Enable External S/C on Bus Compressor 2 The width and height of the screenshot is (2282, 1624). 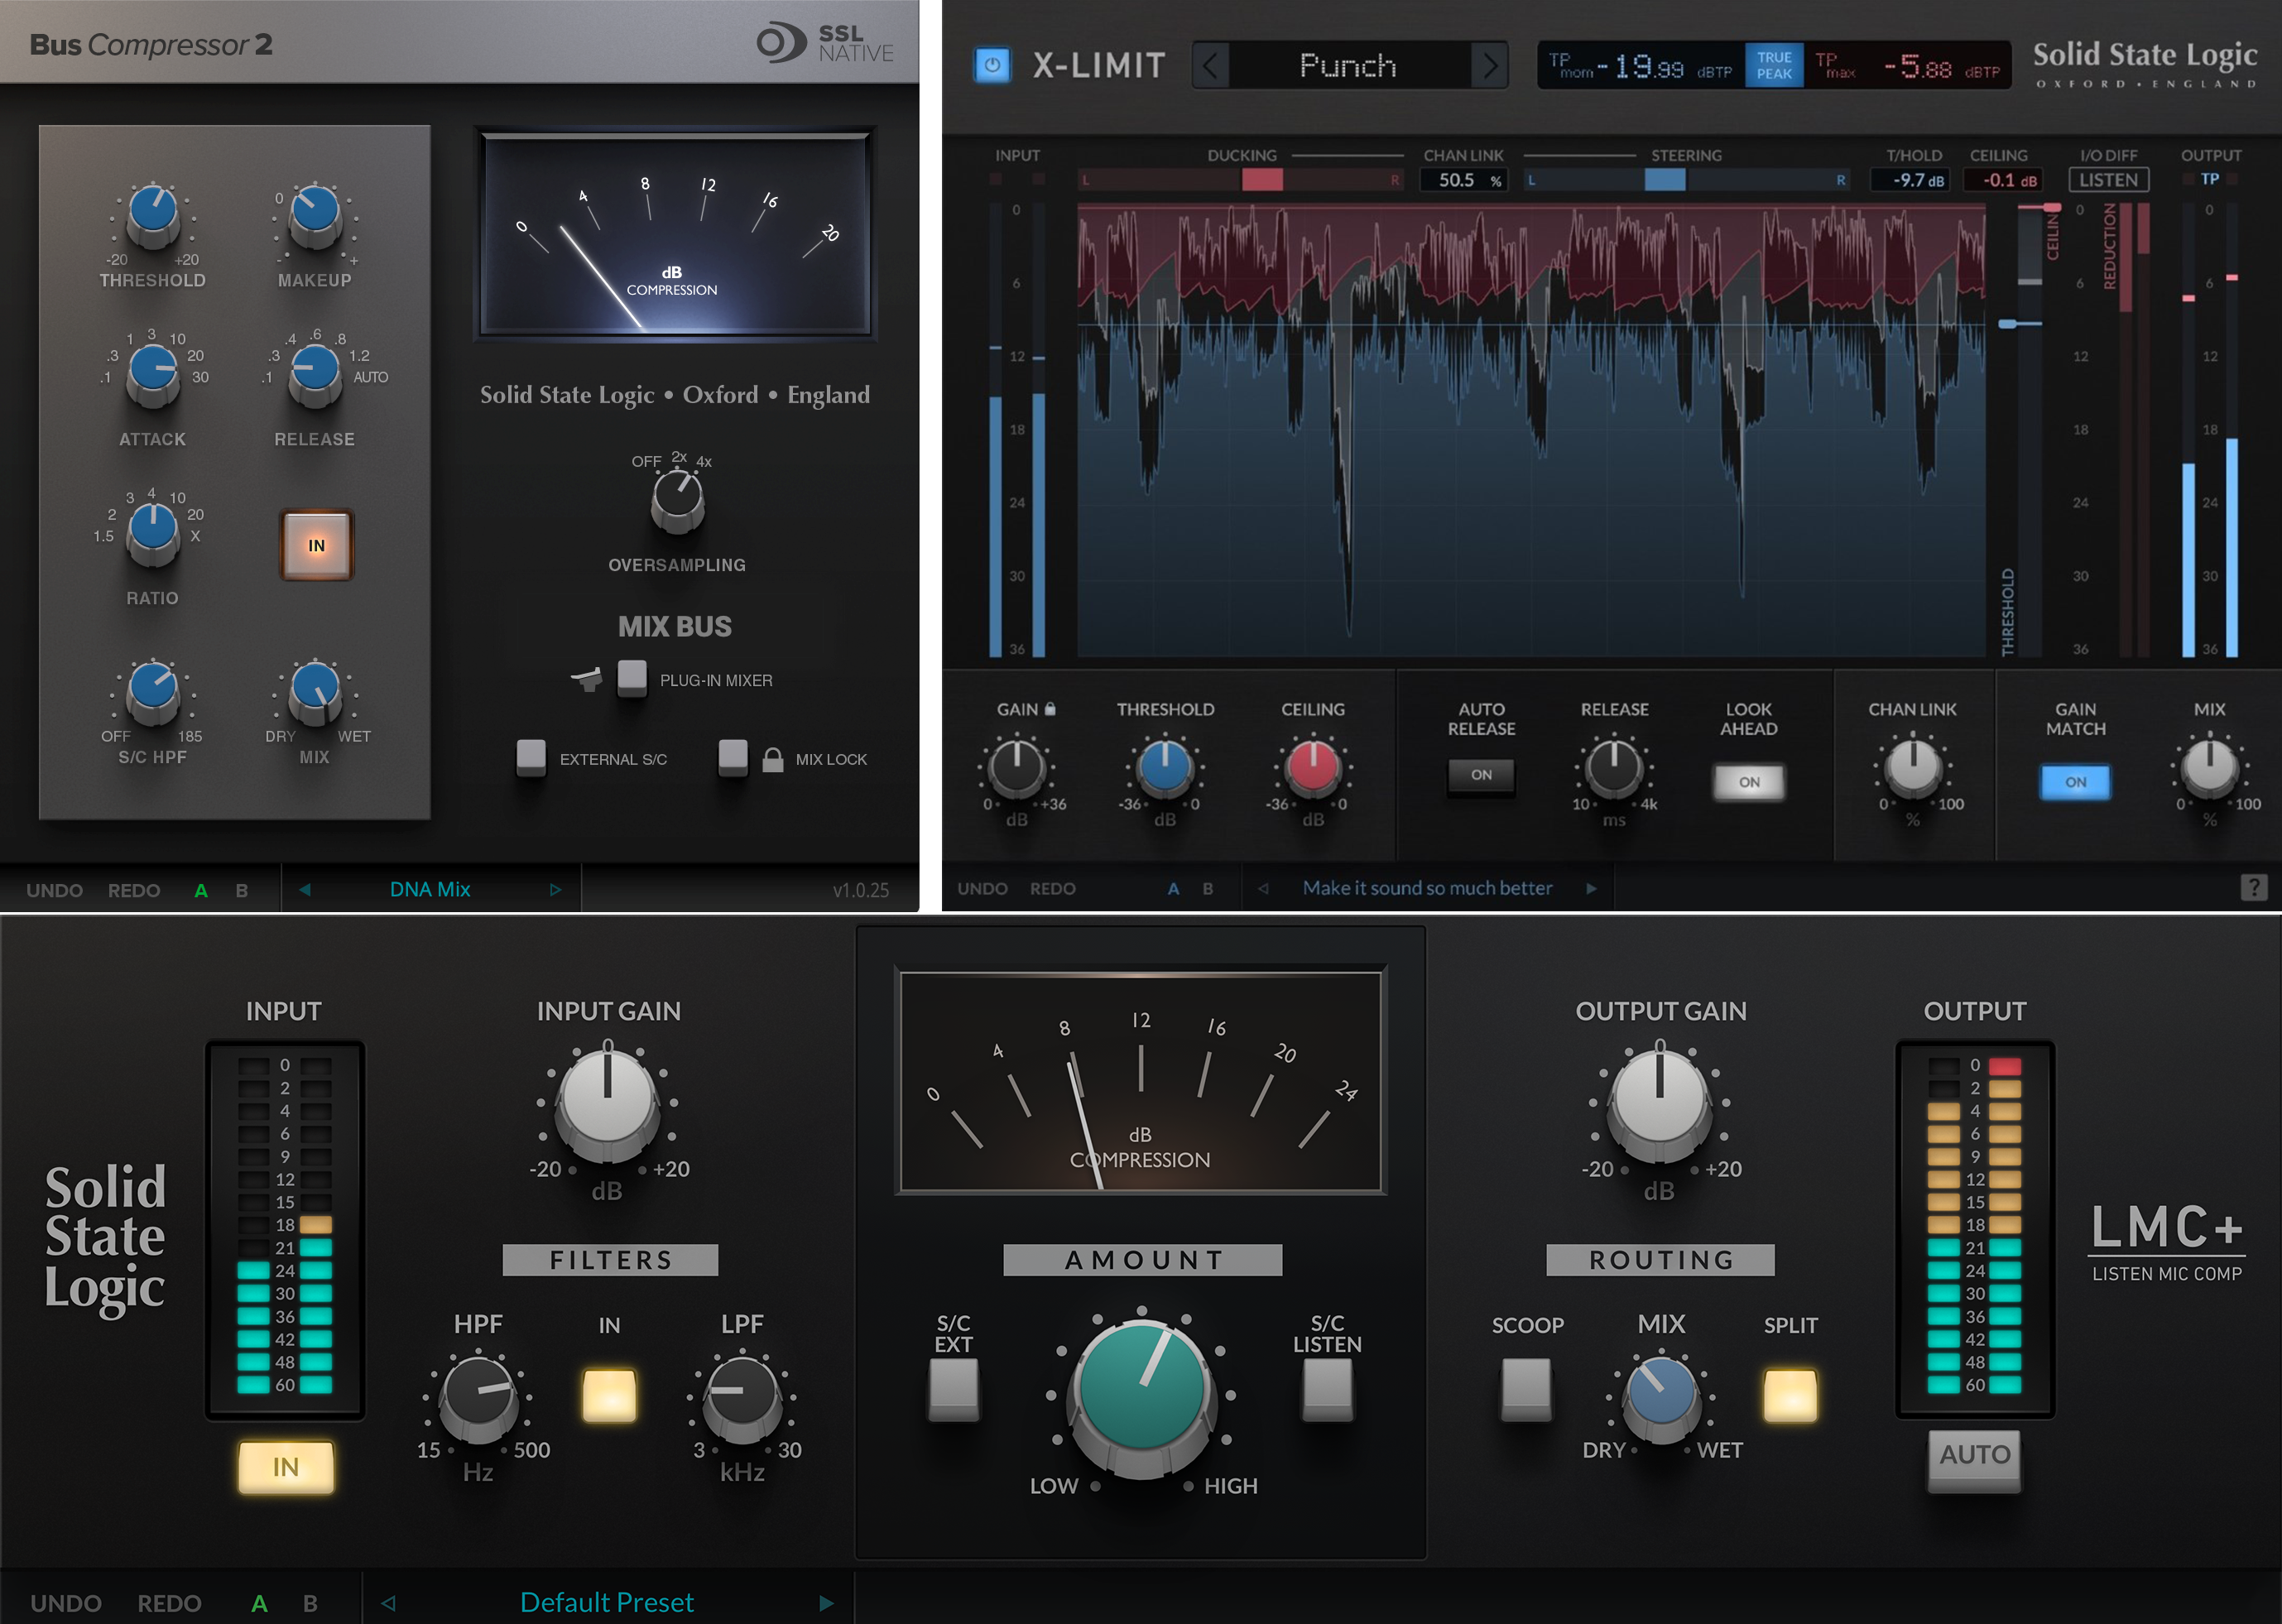point(531,758)
